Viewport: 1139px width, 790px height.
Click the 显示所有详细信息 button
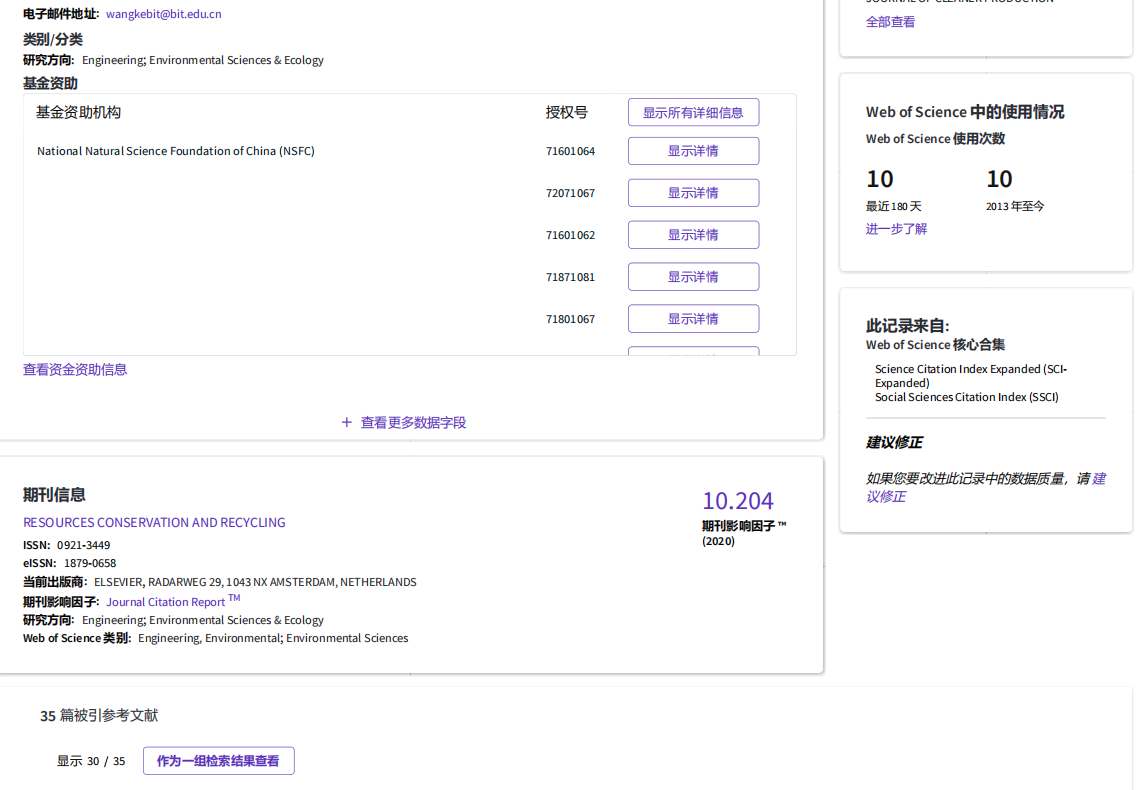[693, 113]
